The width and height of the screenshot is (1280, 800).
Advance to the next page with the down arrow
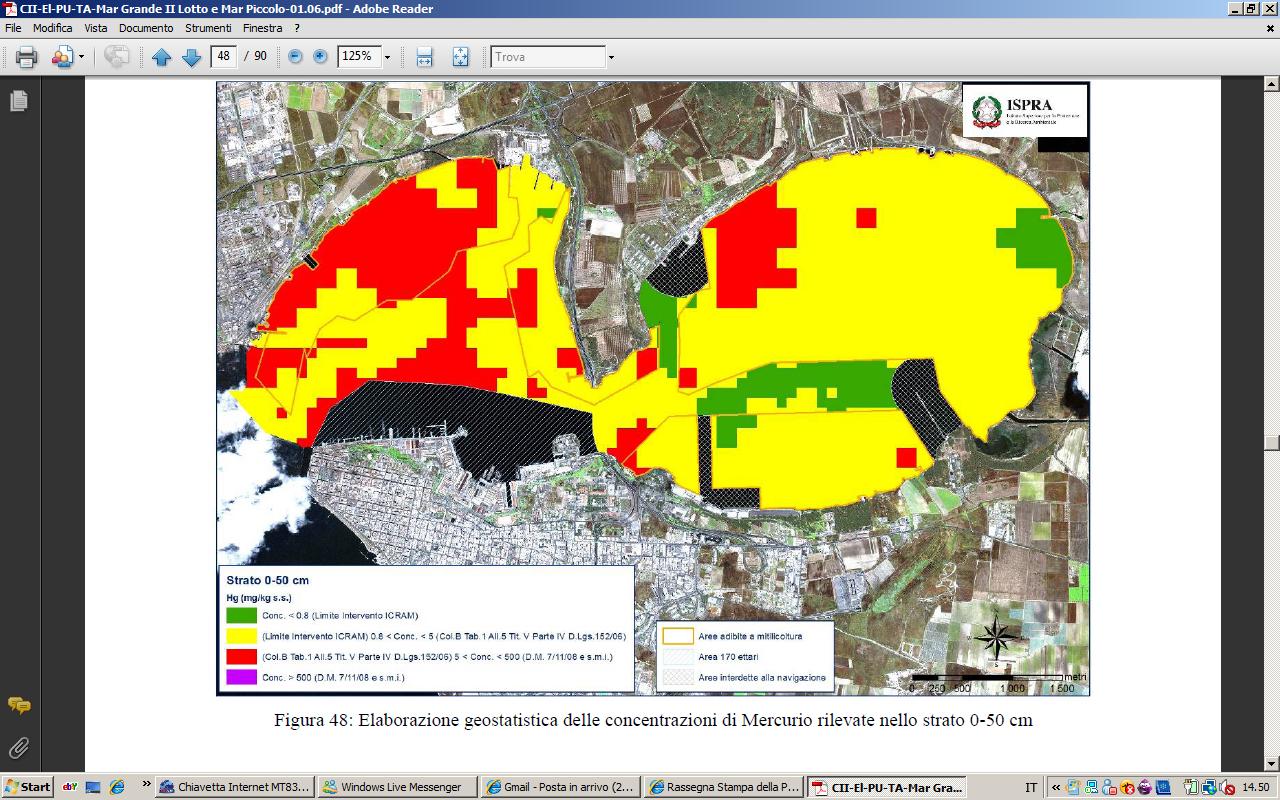click(x=191, y=57)
